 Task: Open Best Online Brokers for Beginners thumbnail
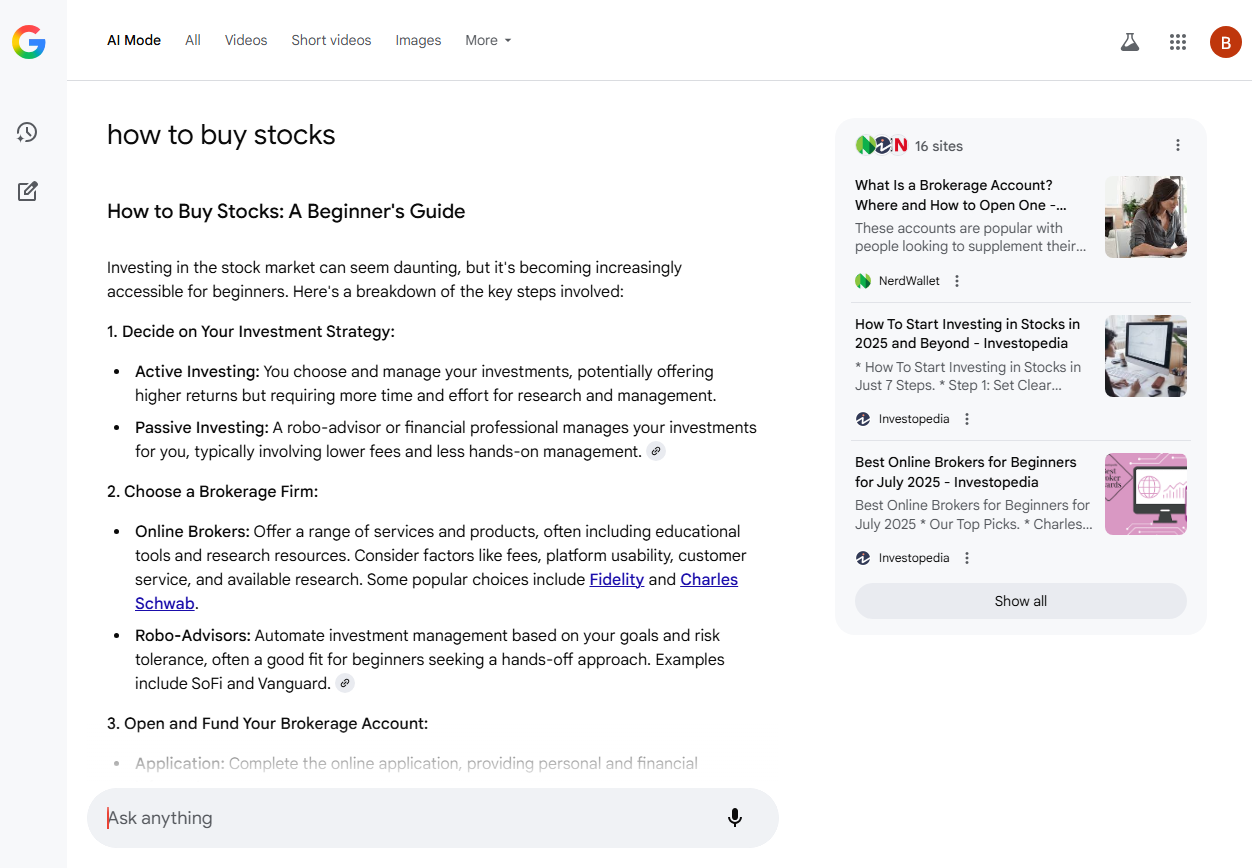coord(1146,494)
